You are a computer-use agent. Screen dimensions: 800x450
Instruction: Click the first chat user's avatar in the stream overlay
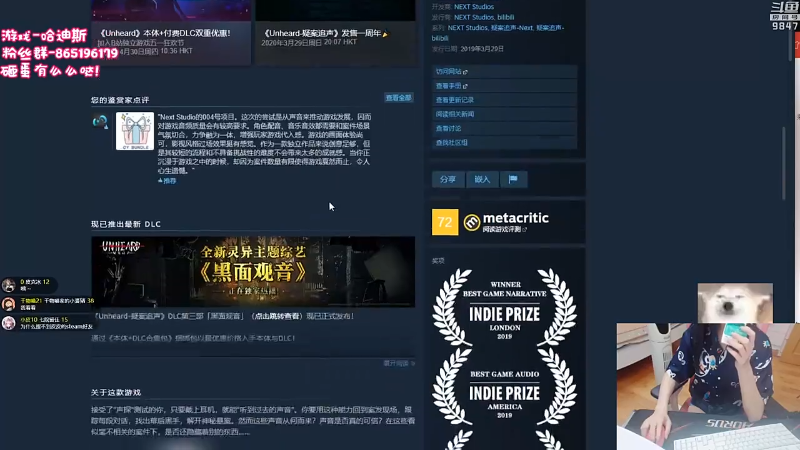click(x=8, y=285)
